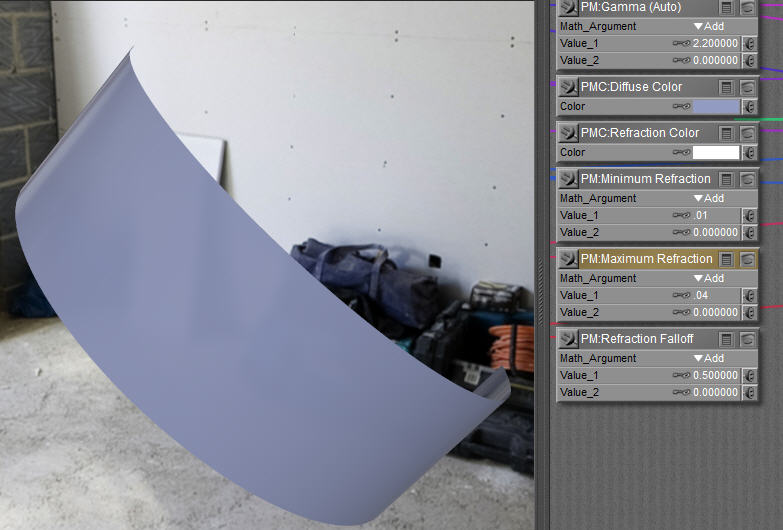Click animation key icon beside Gamma Value_1
The width and height of the screenshot is (783, 530).
(x=682, y=44)
